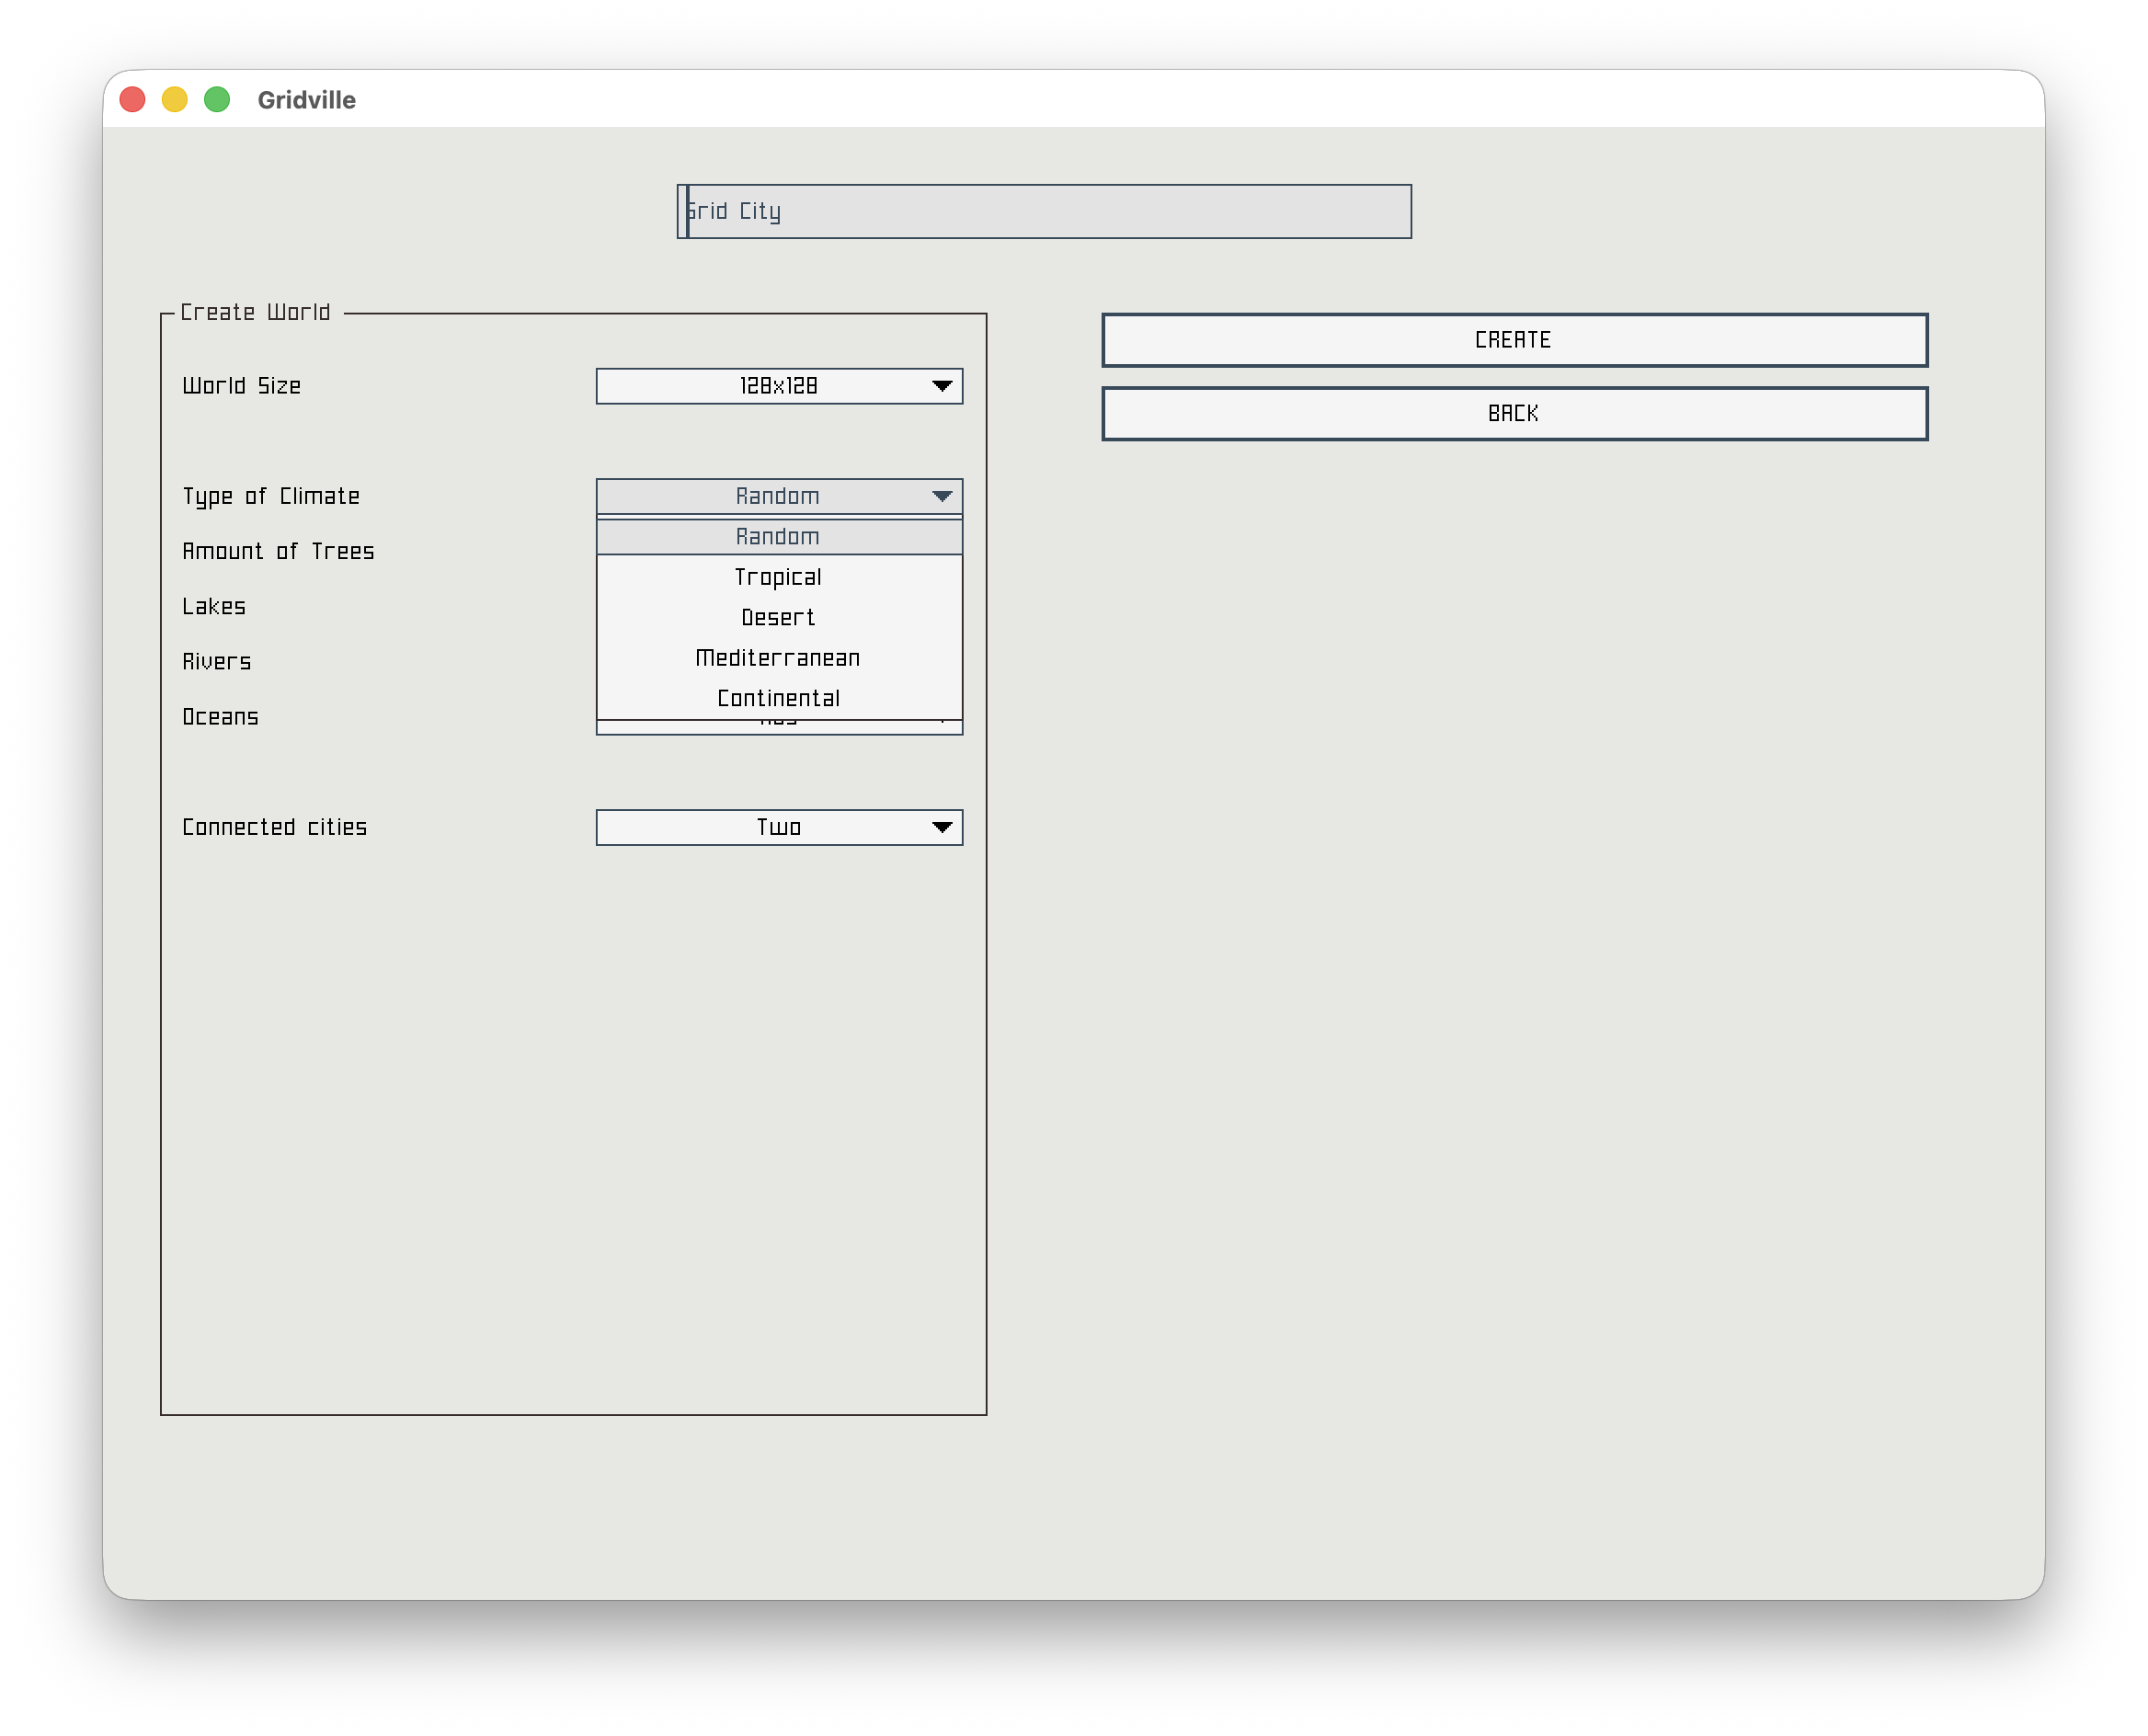Choose Tropical climate option
The height and width of the screenshot is (1736, 2148).
[x=779, y=577]
